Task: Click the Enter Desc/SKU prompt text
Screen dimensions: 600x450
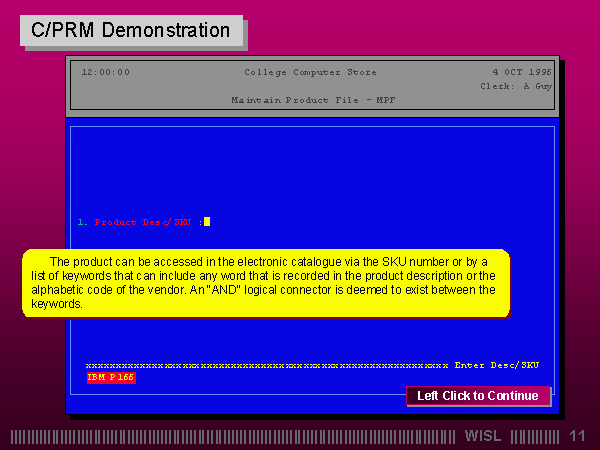Action: (x=497, y=365)
